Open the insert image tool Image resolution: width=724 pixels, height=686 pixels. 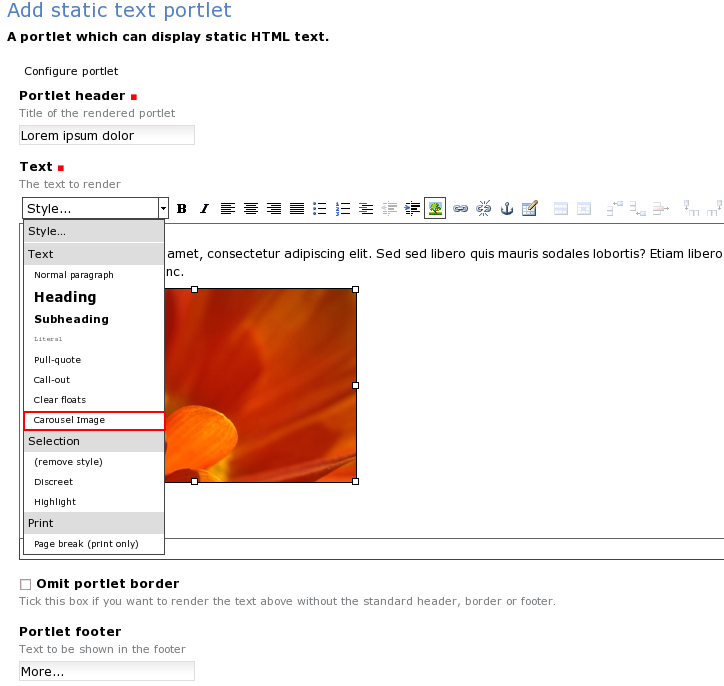(435, 209)
